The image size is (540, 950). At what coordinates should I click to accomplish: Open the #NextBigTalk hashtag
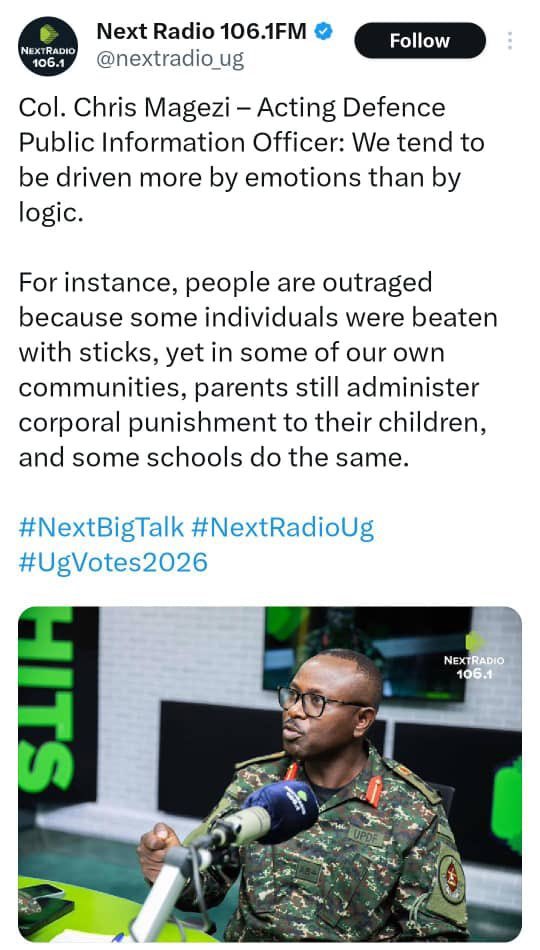pyautogui.click(x=101, y=528)
